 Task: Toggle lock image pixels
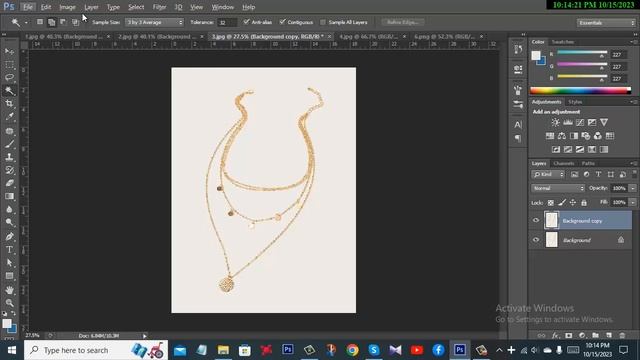pos(562,202)
